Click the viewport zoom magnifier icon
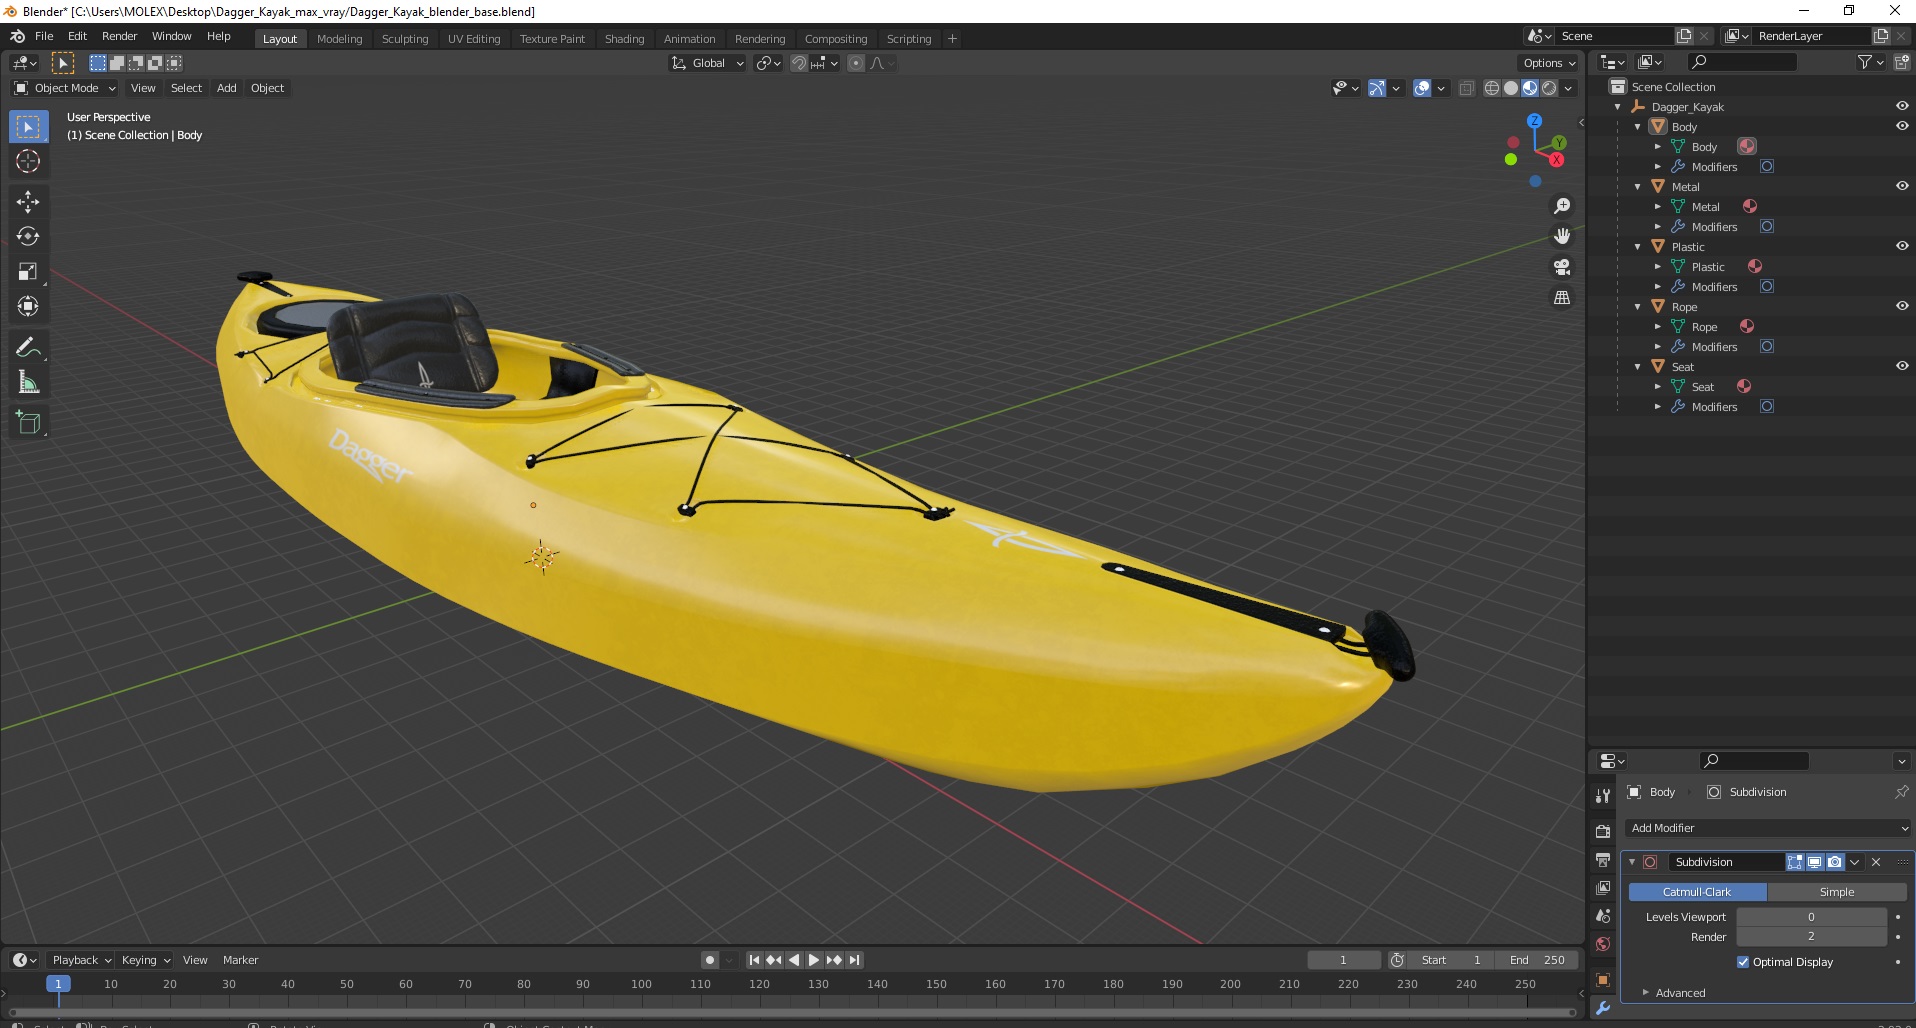 pyautogui.click(x=1561, y=206)
